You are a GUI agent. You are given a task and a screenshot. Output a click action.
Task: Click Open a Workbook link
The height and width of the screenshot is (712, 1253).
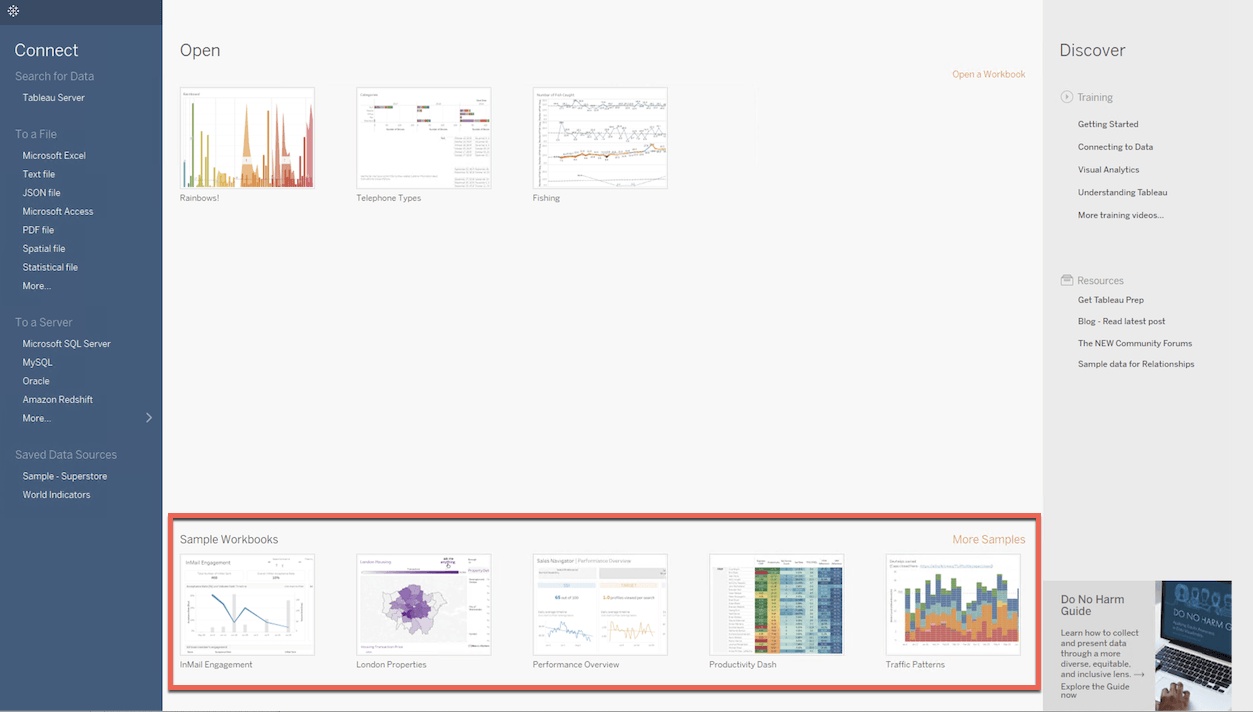point(988,74)
